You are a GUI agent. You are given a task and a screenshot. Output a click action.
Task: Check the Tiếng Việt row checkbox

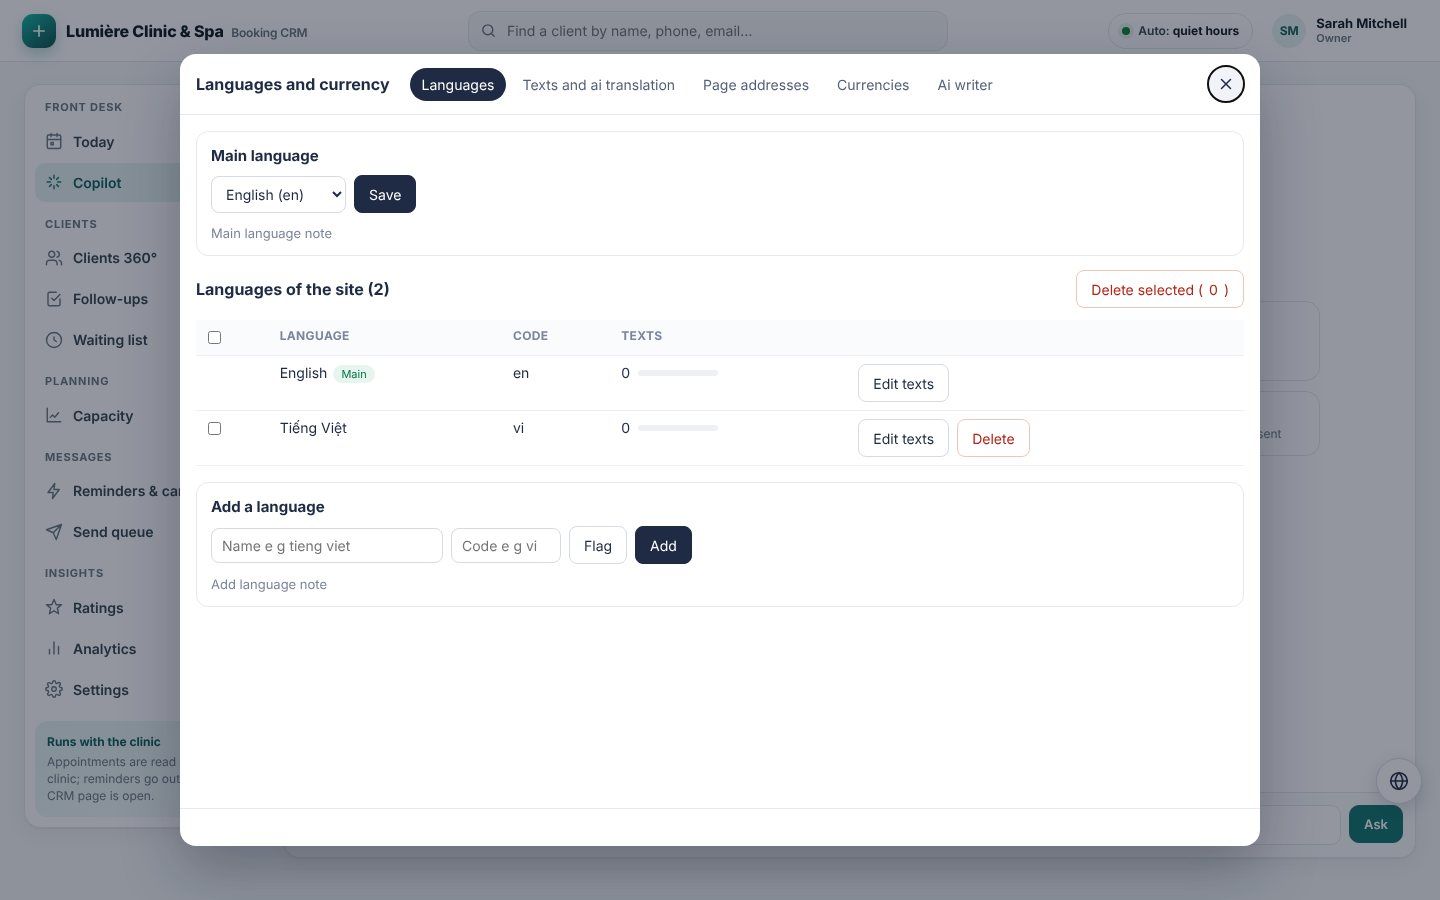pyautogui.click(x=214, y=428)
